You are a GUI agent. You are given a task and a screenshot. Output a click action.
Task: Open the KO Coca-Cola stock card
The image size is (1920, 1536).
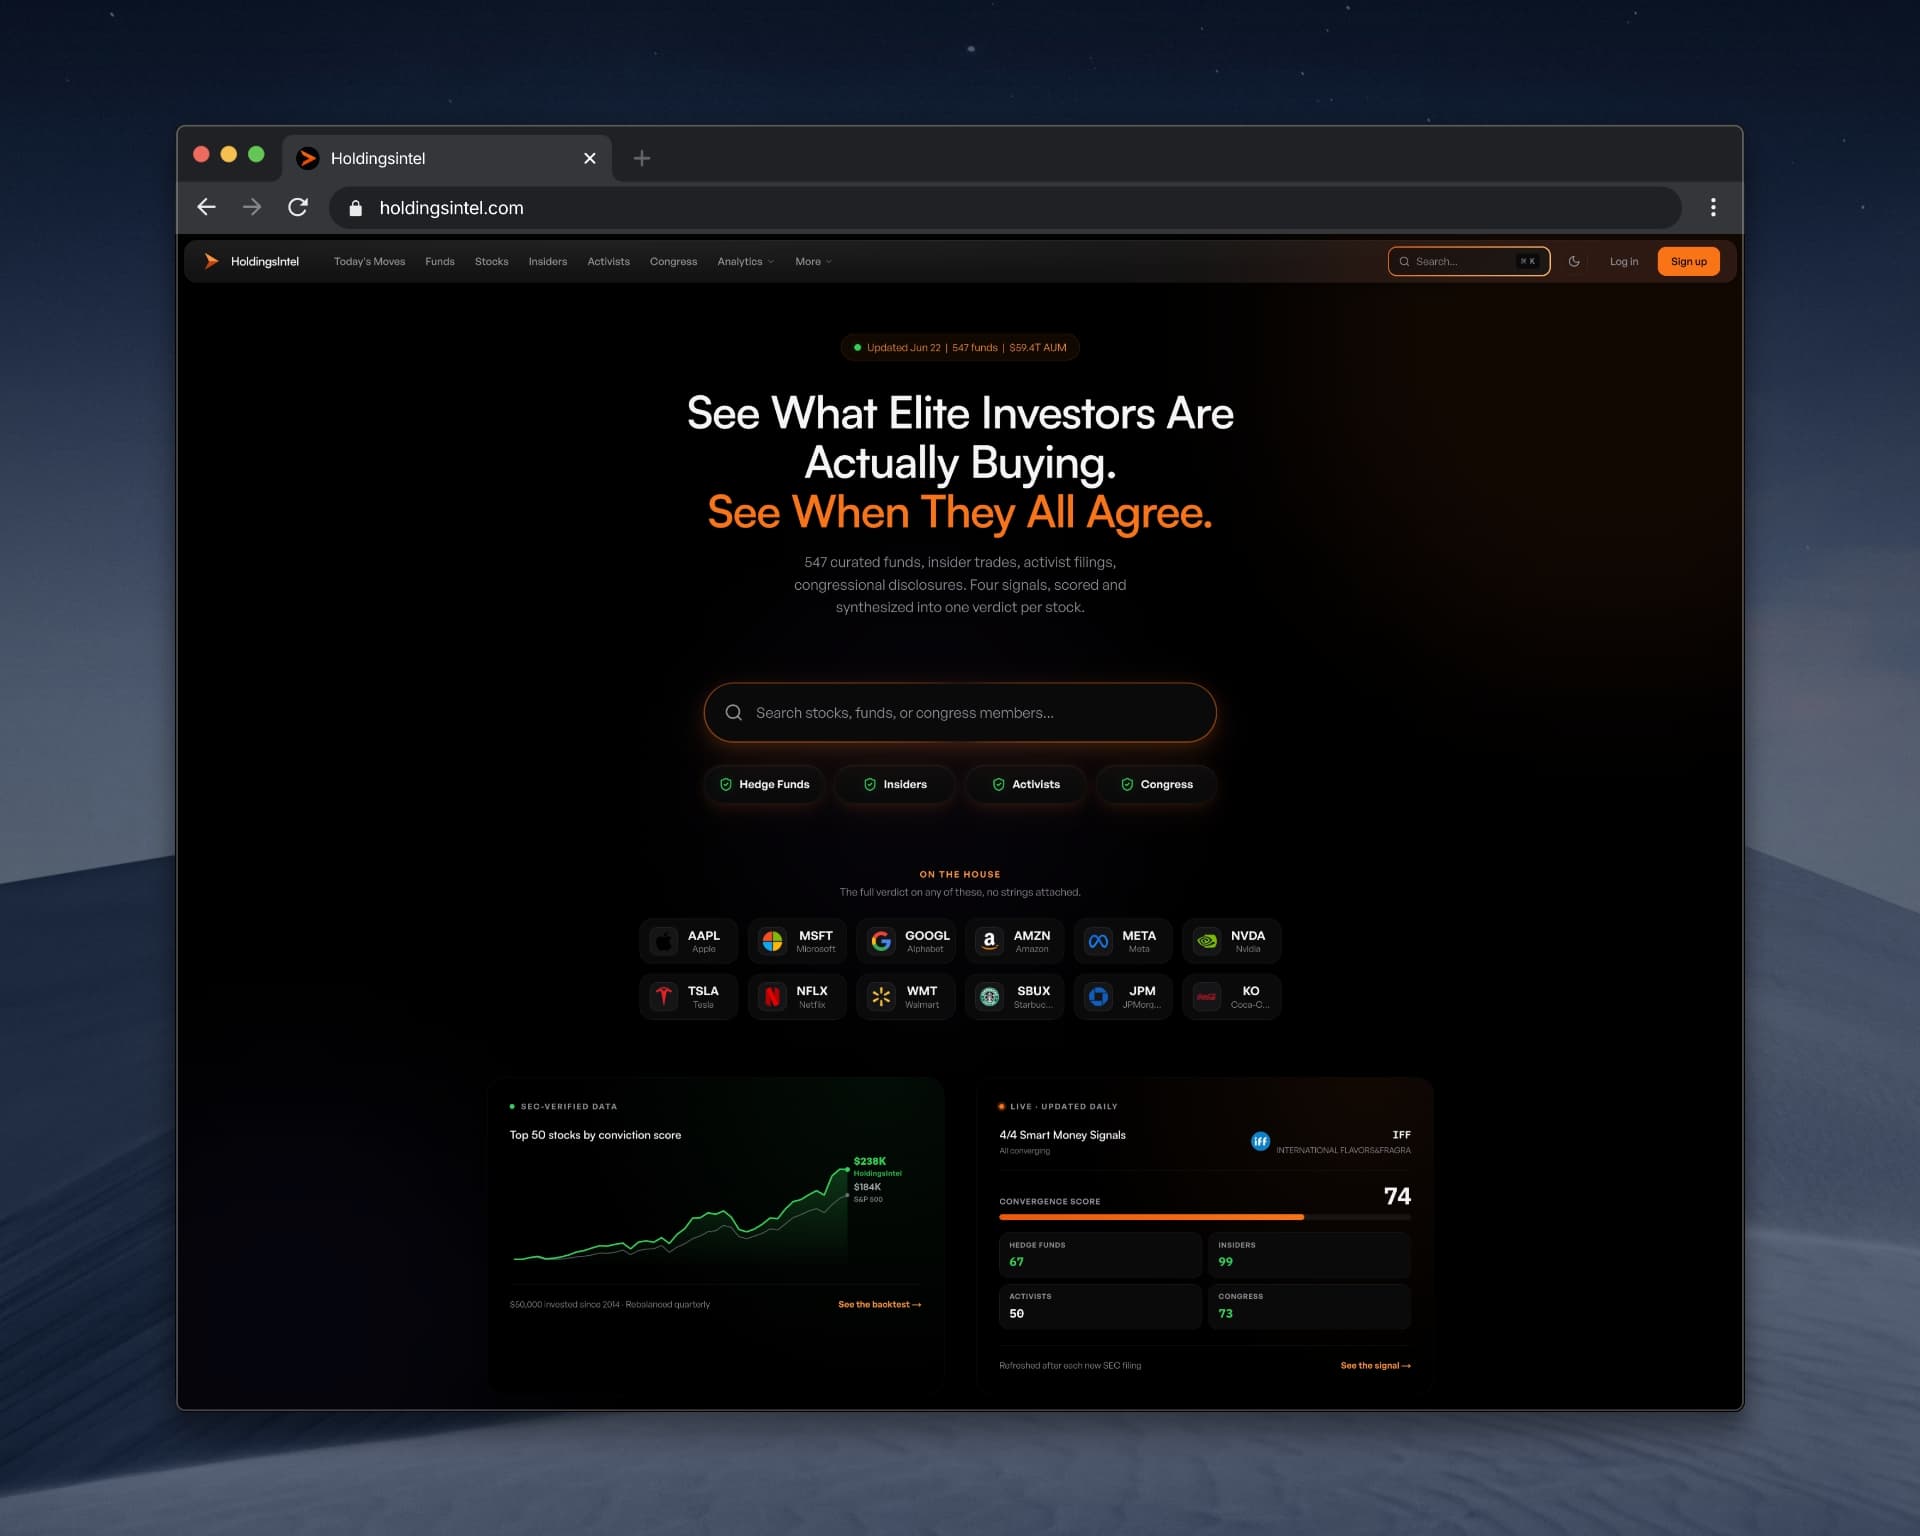pos(1232,997)
